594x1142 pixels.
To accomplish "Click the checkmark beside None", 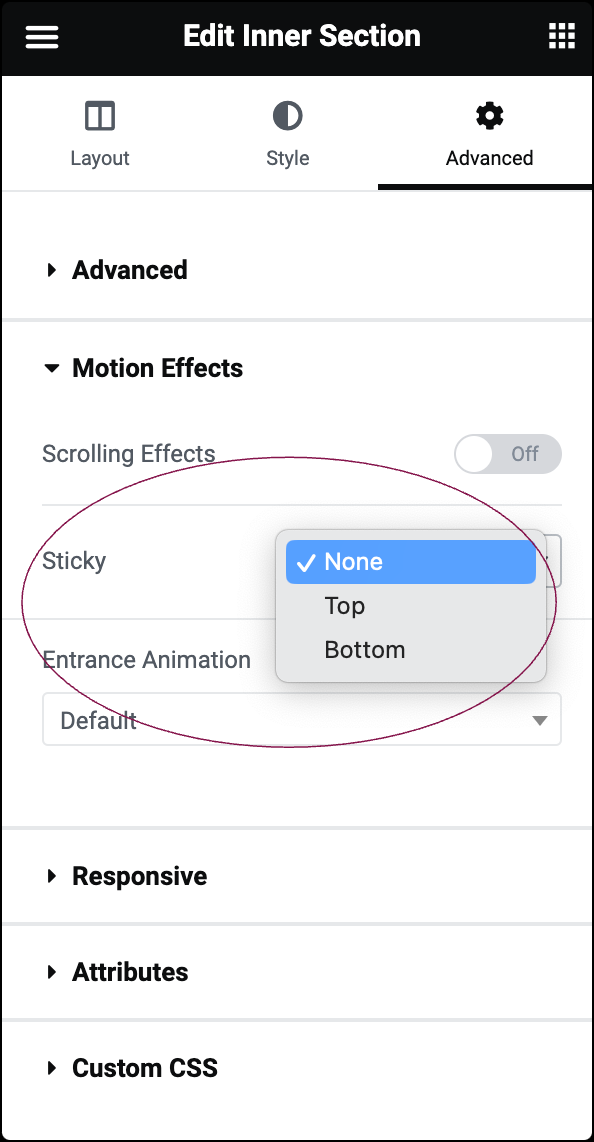I will coord(305,561).
